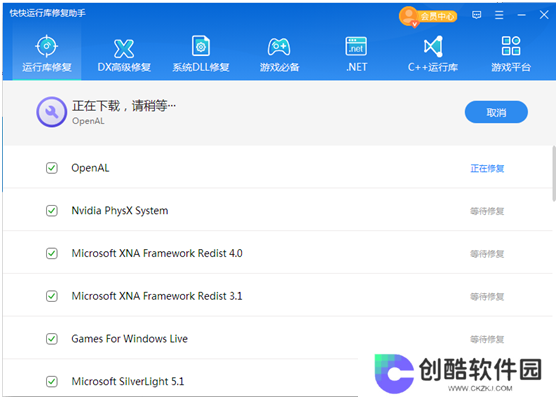Close the repair assistant window
Viewport: 558px width, 399px height.
pos(544,15)
